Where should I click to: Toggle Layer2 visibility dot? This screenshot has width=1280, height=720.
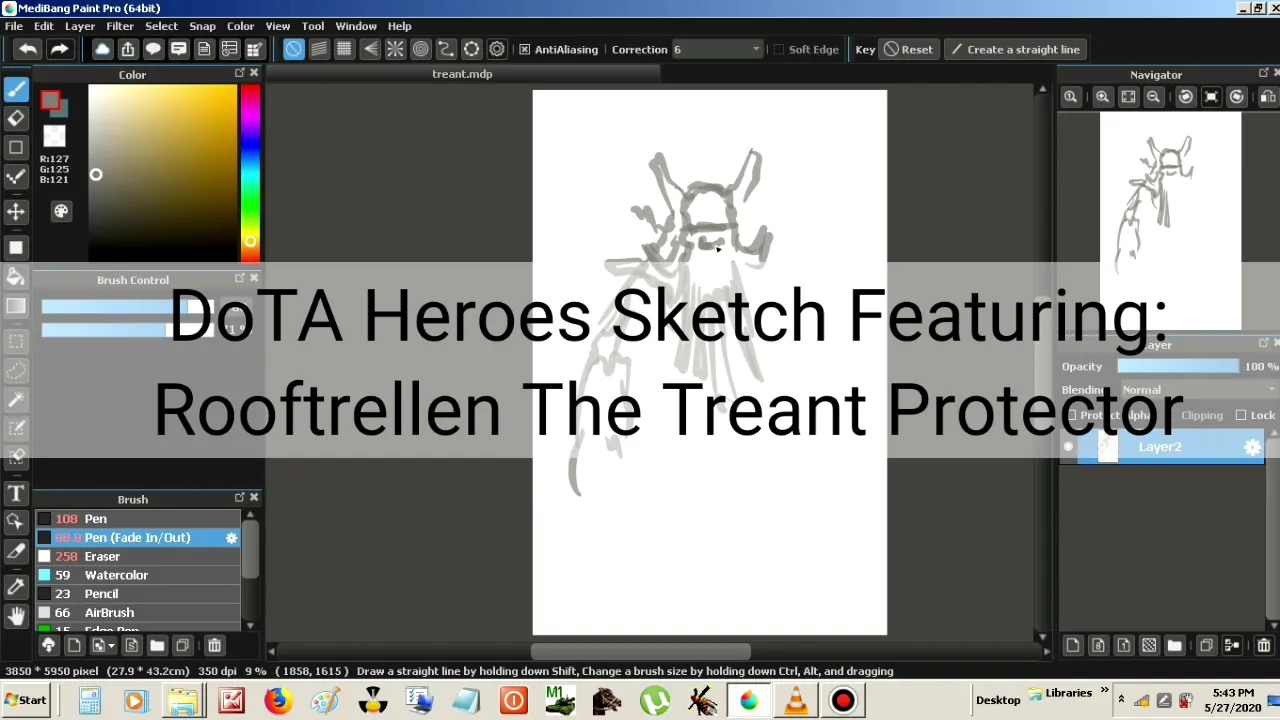pyautogui.click(x=1068, y=447)
